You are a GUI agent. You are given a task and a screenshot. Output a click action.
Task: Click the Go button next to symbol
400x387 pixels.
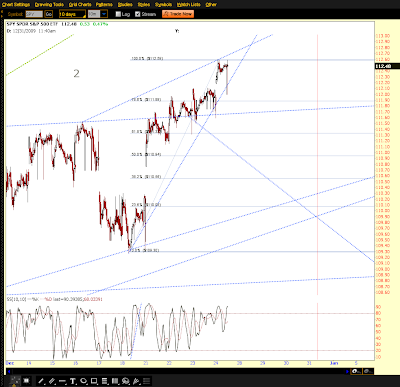coord(49,14)
